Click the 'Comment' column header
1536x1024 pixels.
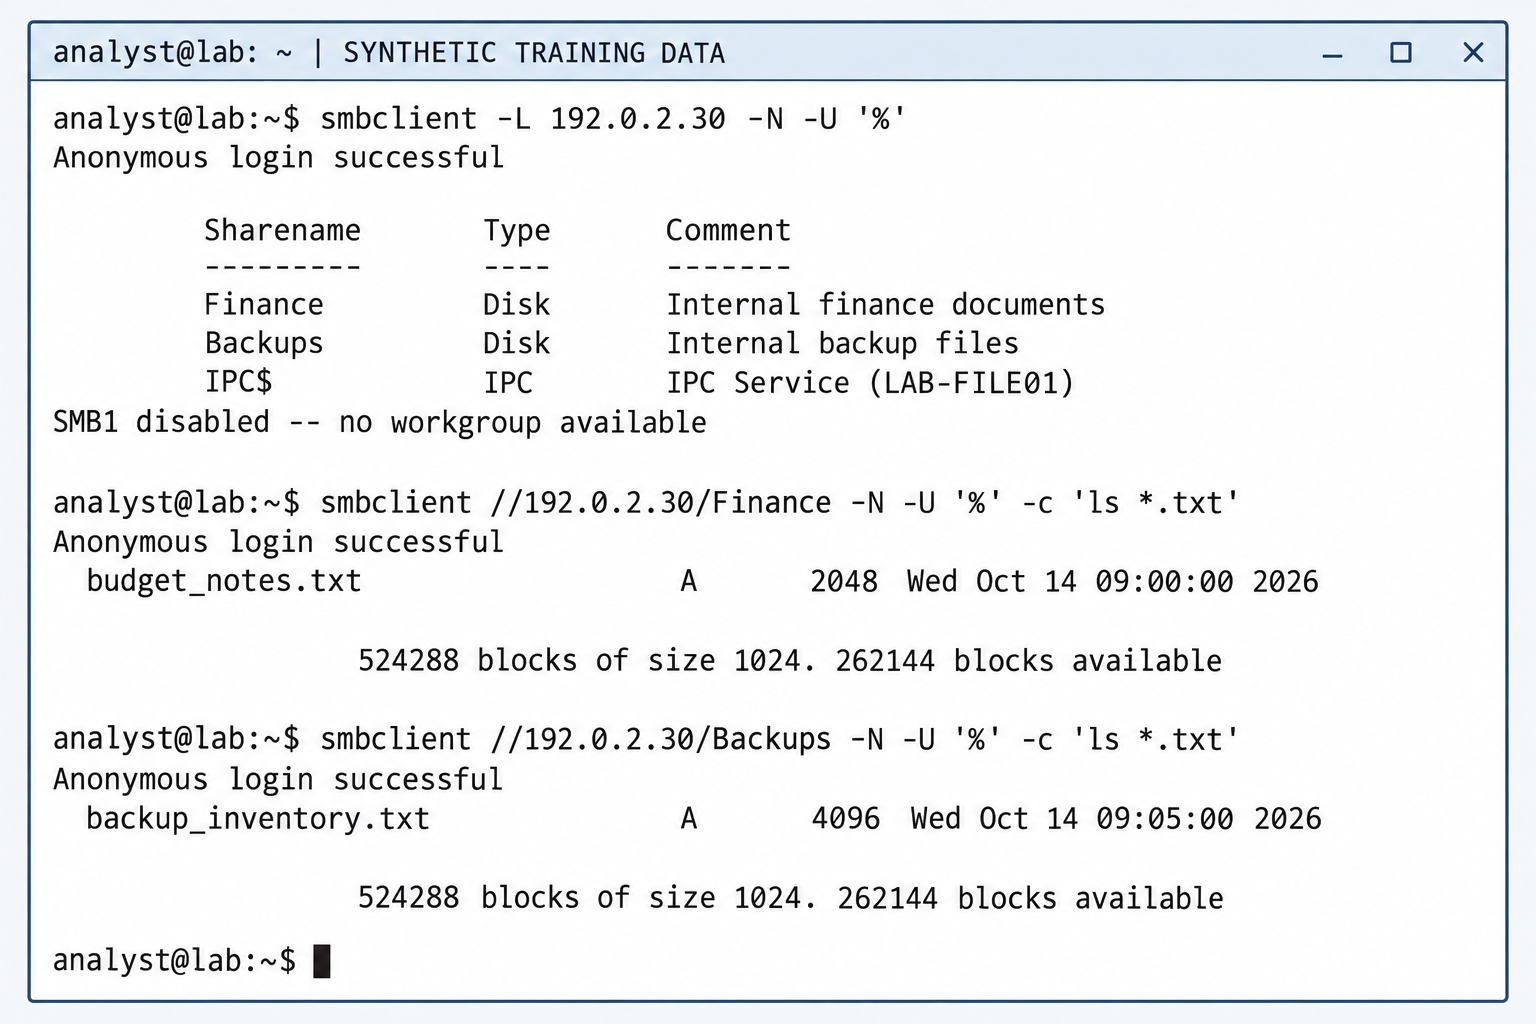[x=728, y=231]
